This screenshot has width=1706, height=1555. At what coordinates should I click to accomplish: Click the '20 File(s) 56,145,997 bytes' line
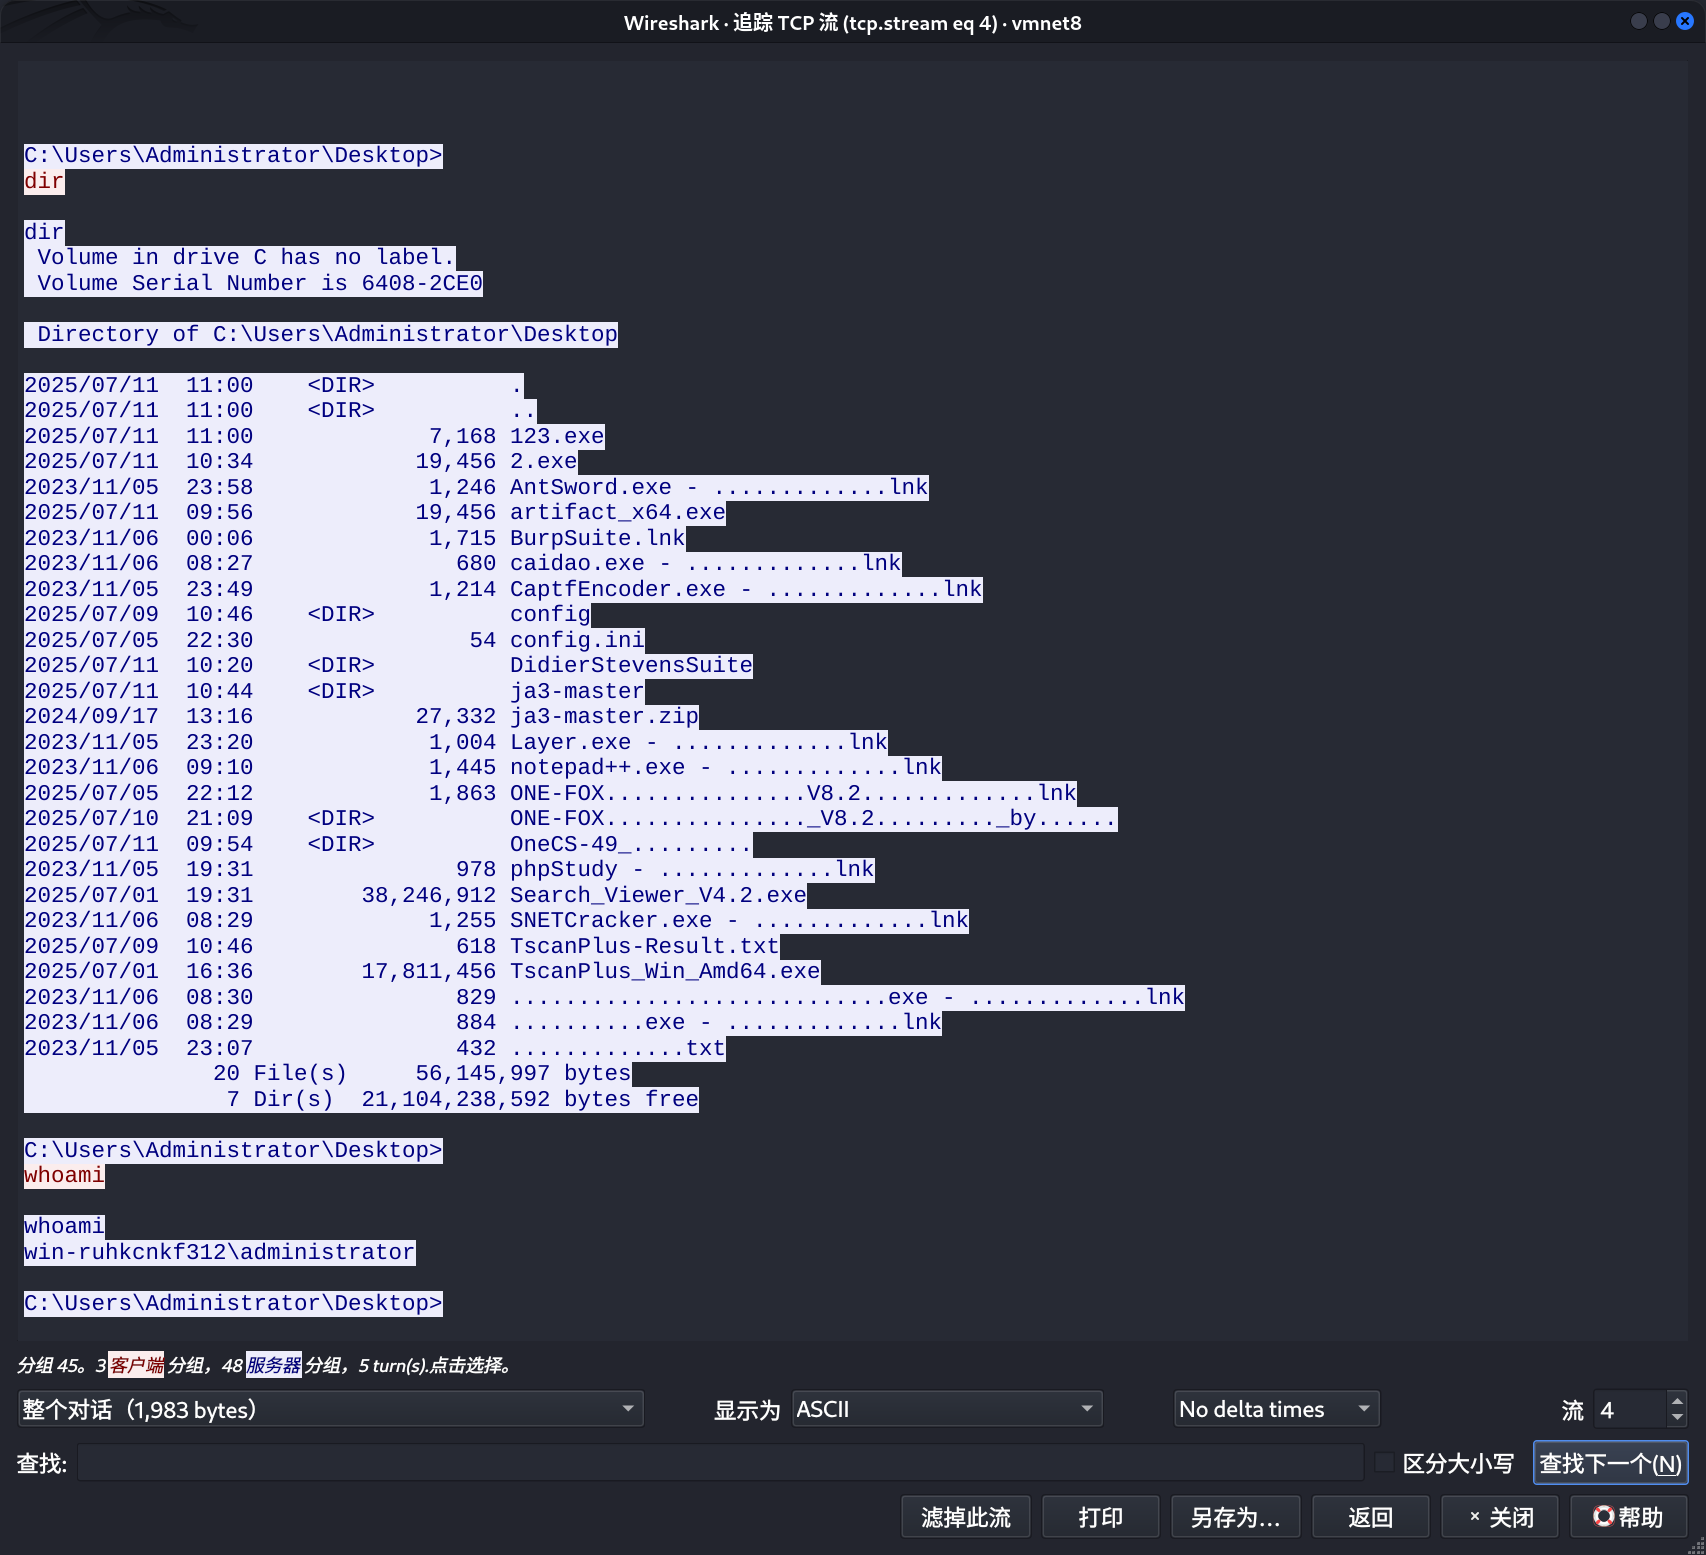click(422, 1073)
